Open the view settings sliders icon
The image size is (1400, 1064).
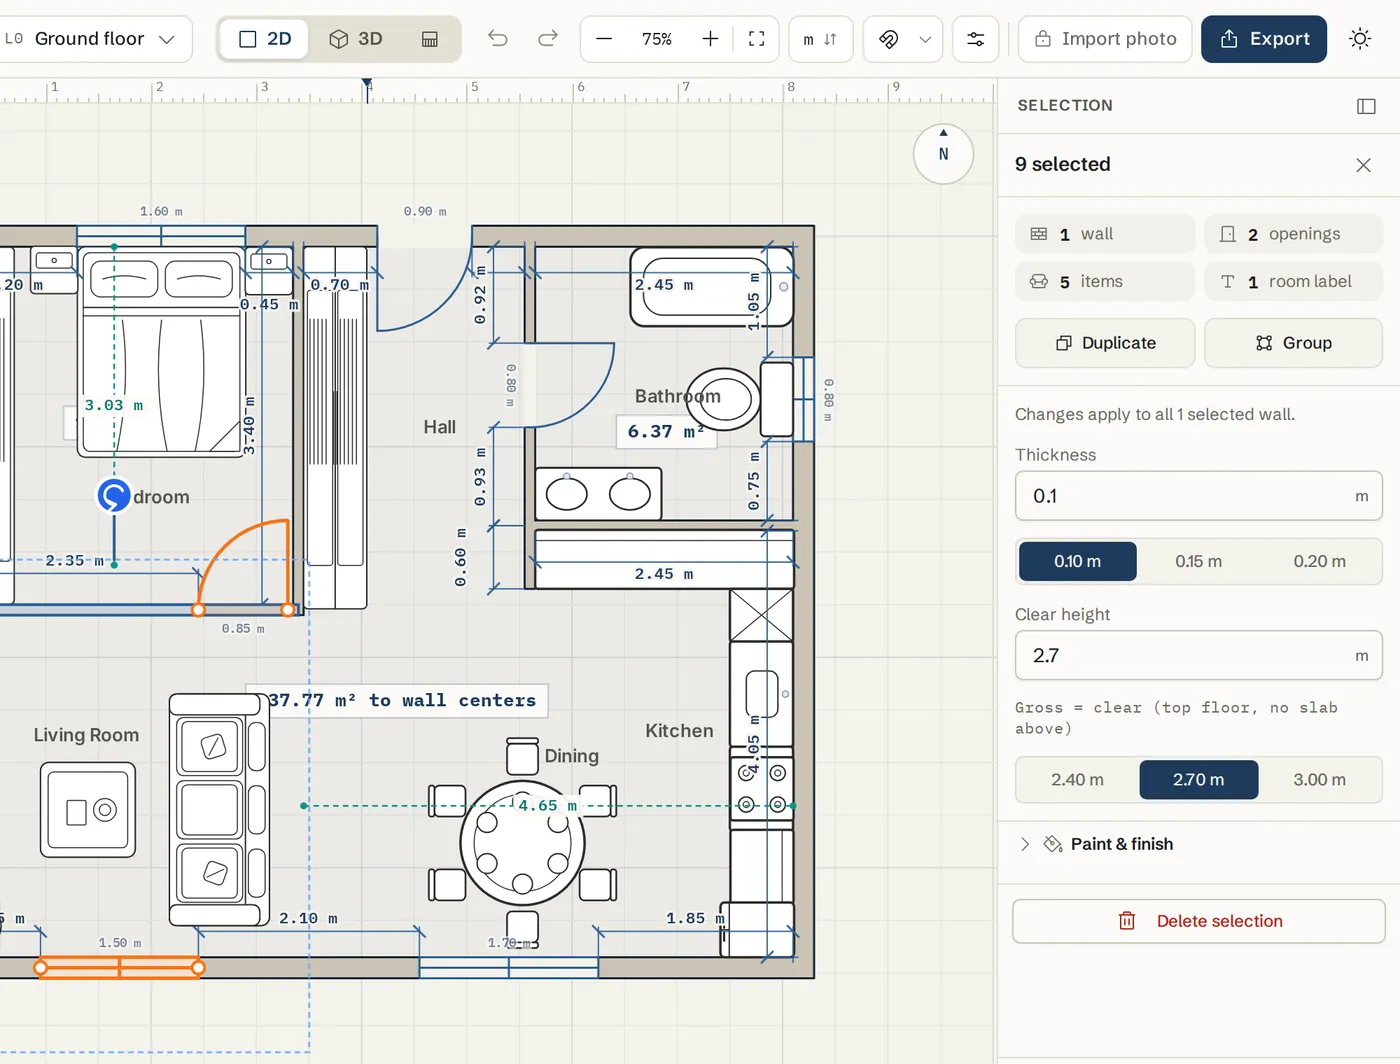[x=976, y=39]
